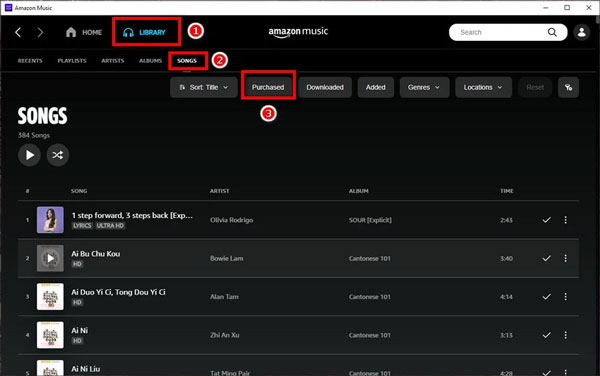Click thumbnail of Ai Duo Yi Ci

click(50, 297)
